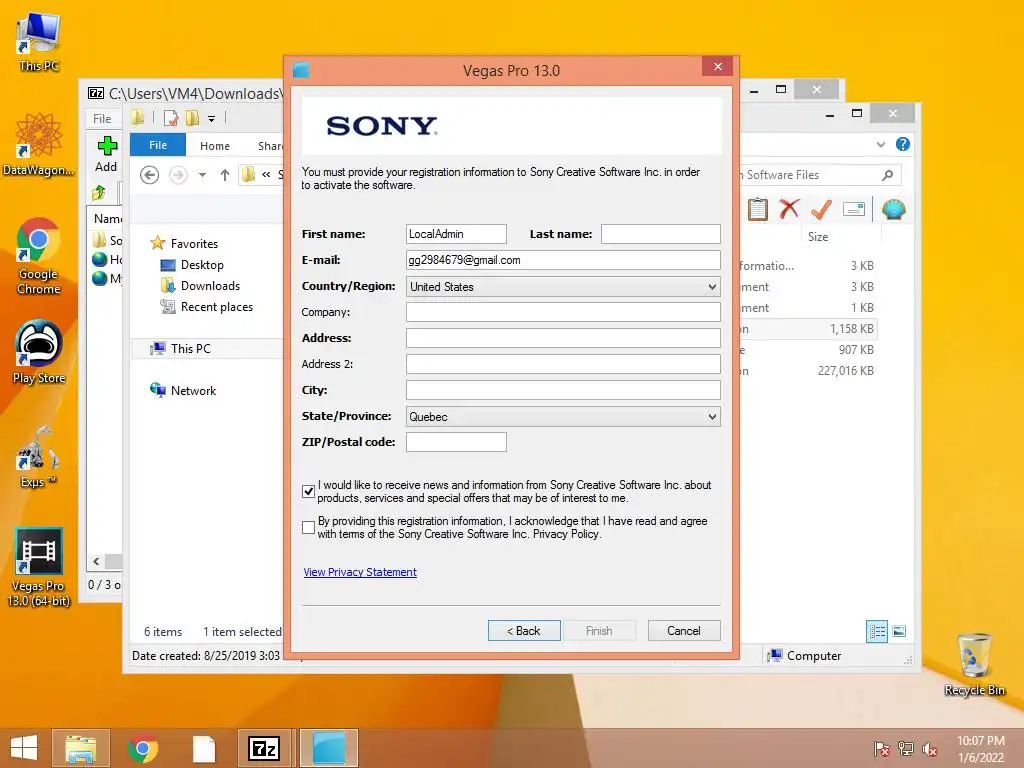Open the File tab in Explorer
Image resolution: width=1024 pixels, height=768 pixels.
[x=158, y=145]
